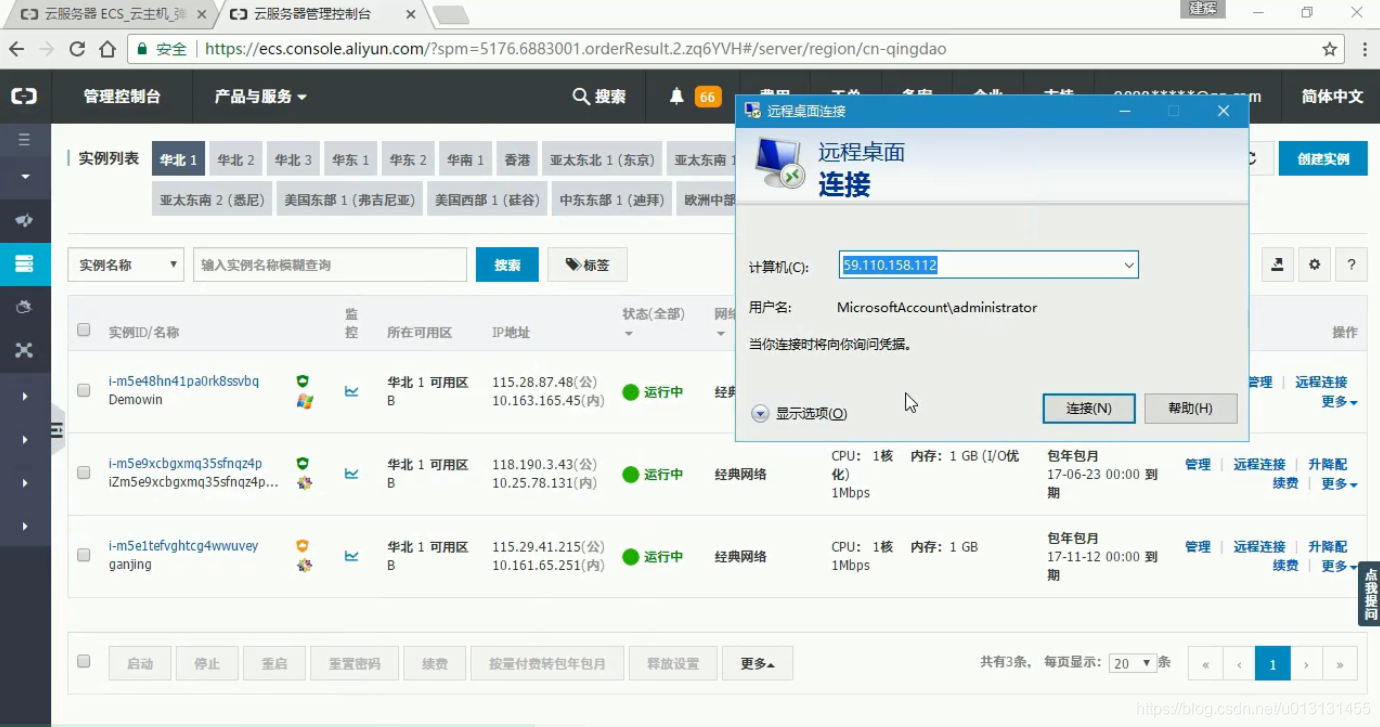Click the sidebar collapse handle

click(x=57, y=431)
